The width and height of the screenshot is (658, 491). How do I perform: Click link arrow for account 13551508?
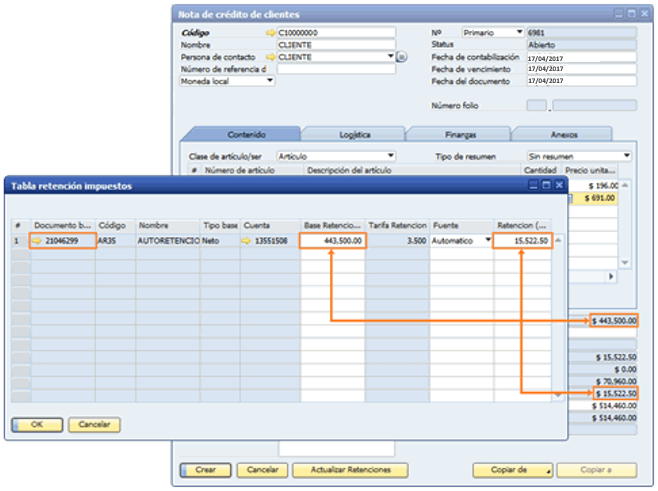pyautogui.click(x=247, y=241)
